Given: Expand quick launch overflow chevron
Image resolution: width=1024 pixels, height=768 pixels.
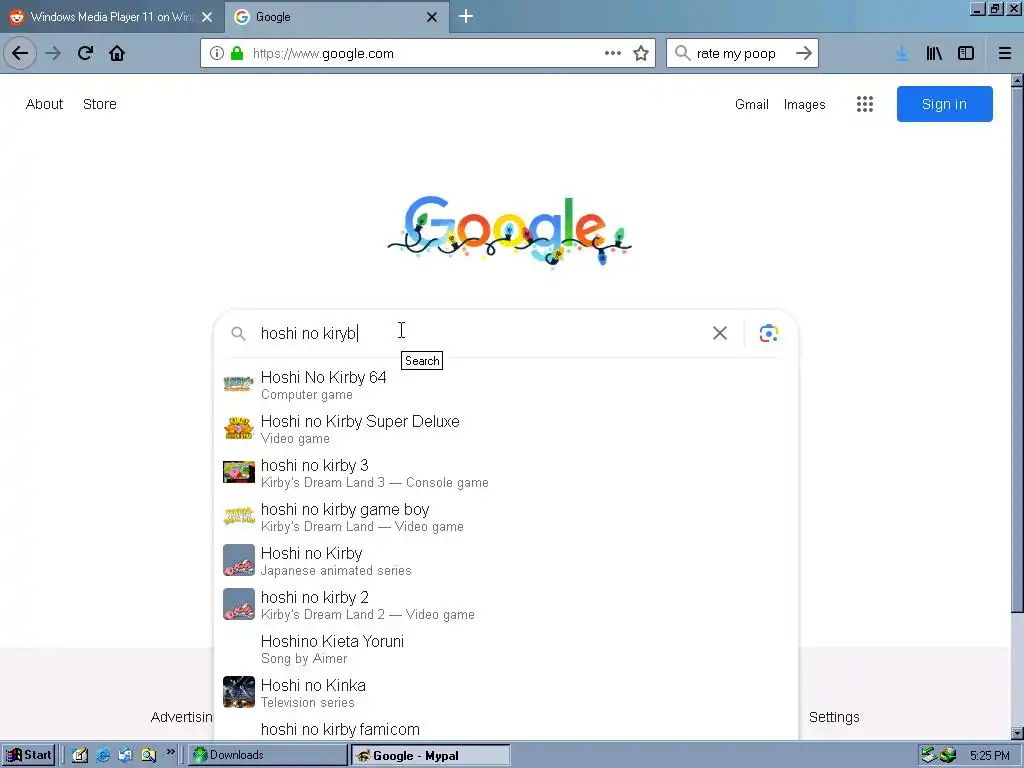Looking at the screenshot, I should coord(170,752).
